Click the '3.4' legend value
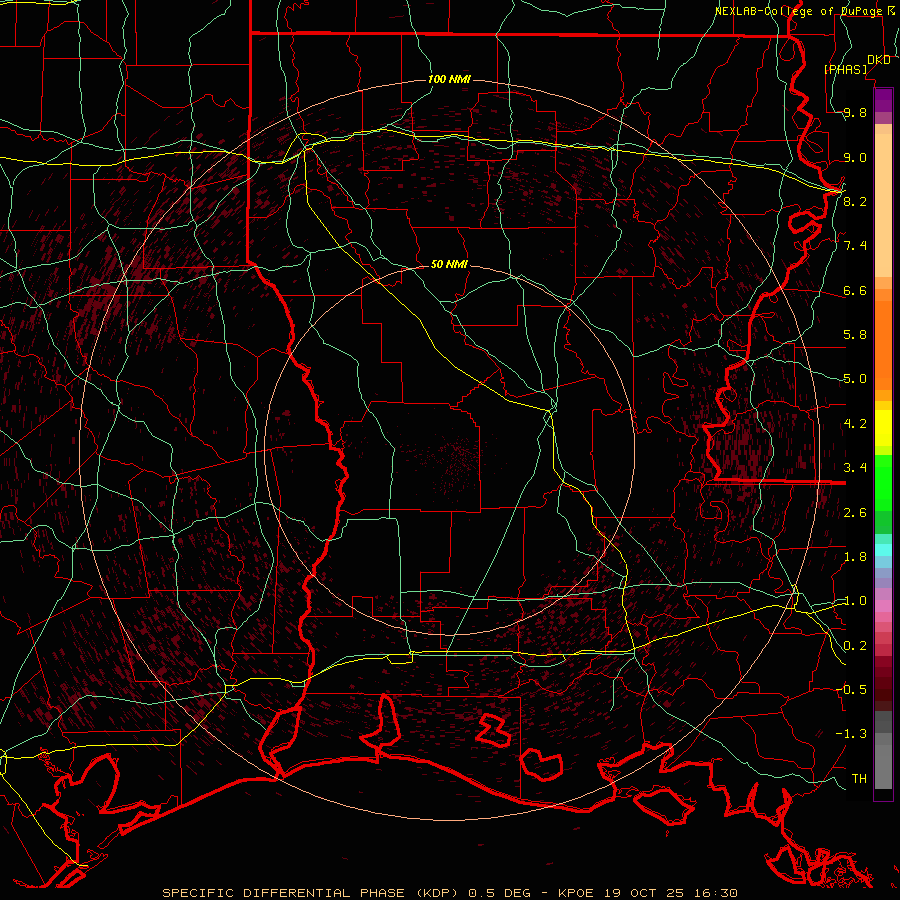 [855, 467]
